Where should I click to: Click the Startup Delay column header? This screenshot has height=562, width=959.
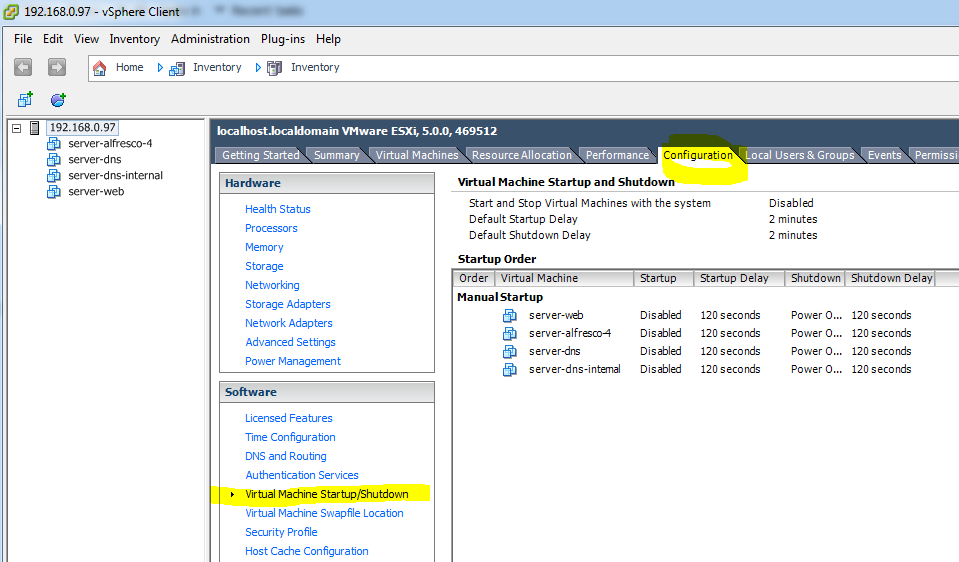click(x=739, y=278)
